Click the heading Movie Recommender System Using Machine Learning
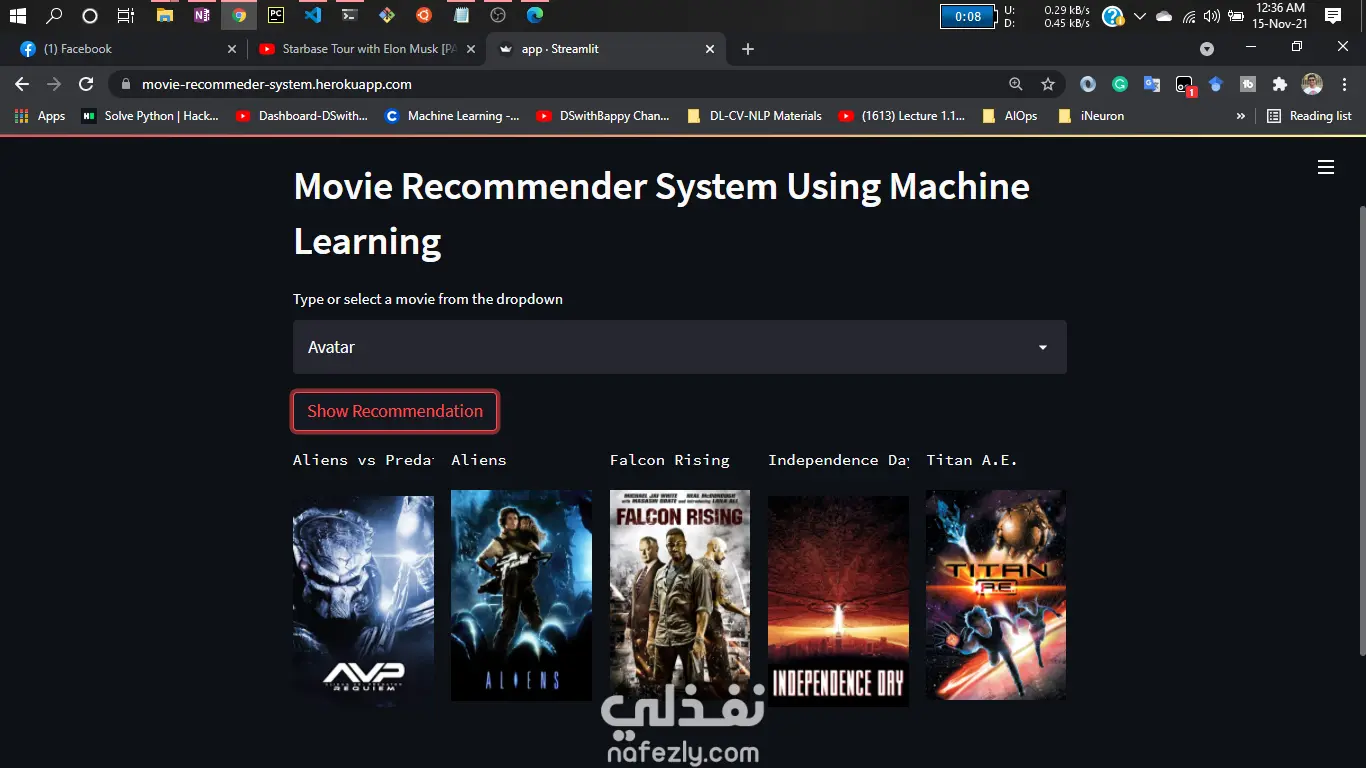This screenshot has width=1366, height=768. [x=661, y=214]
